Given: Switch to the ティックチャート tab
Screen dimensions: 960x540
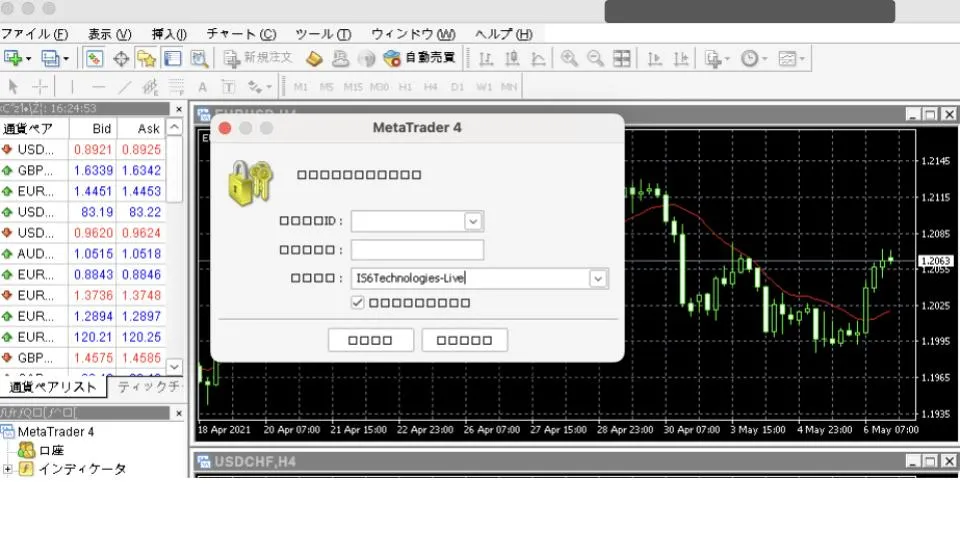Looking at the screenshot, I should point(147,387).
